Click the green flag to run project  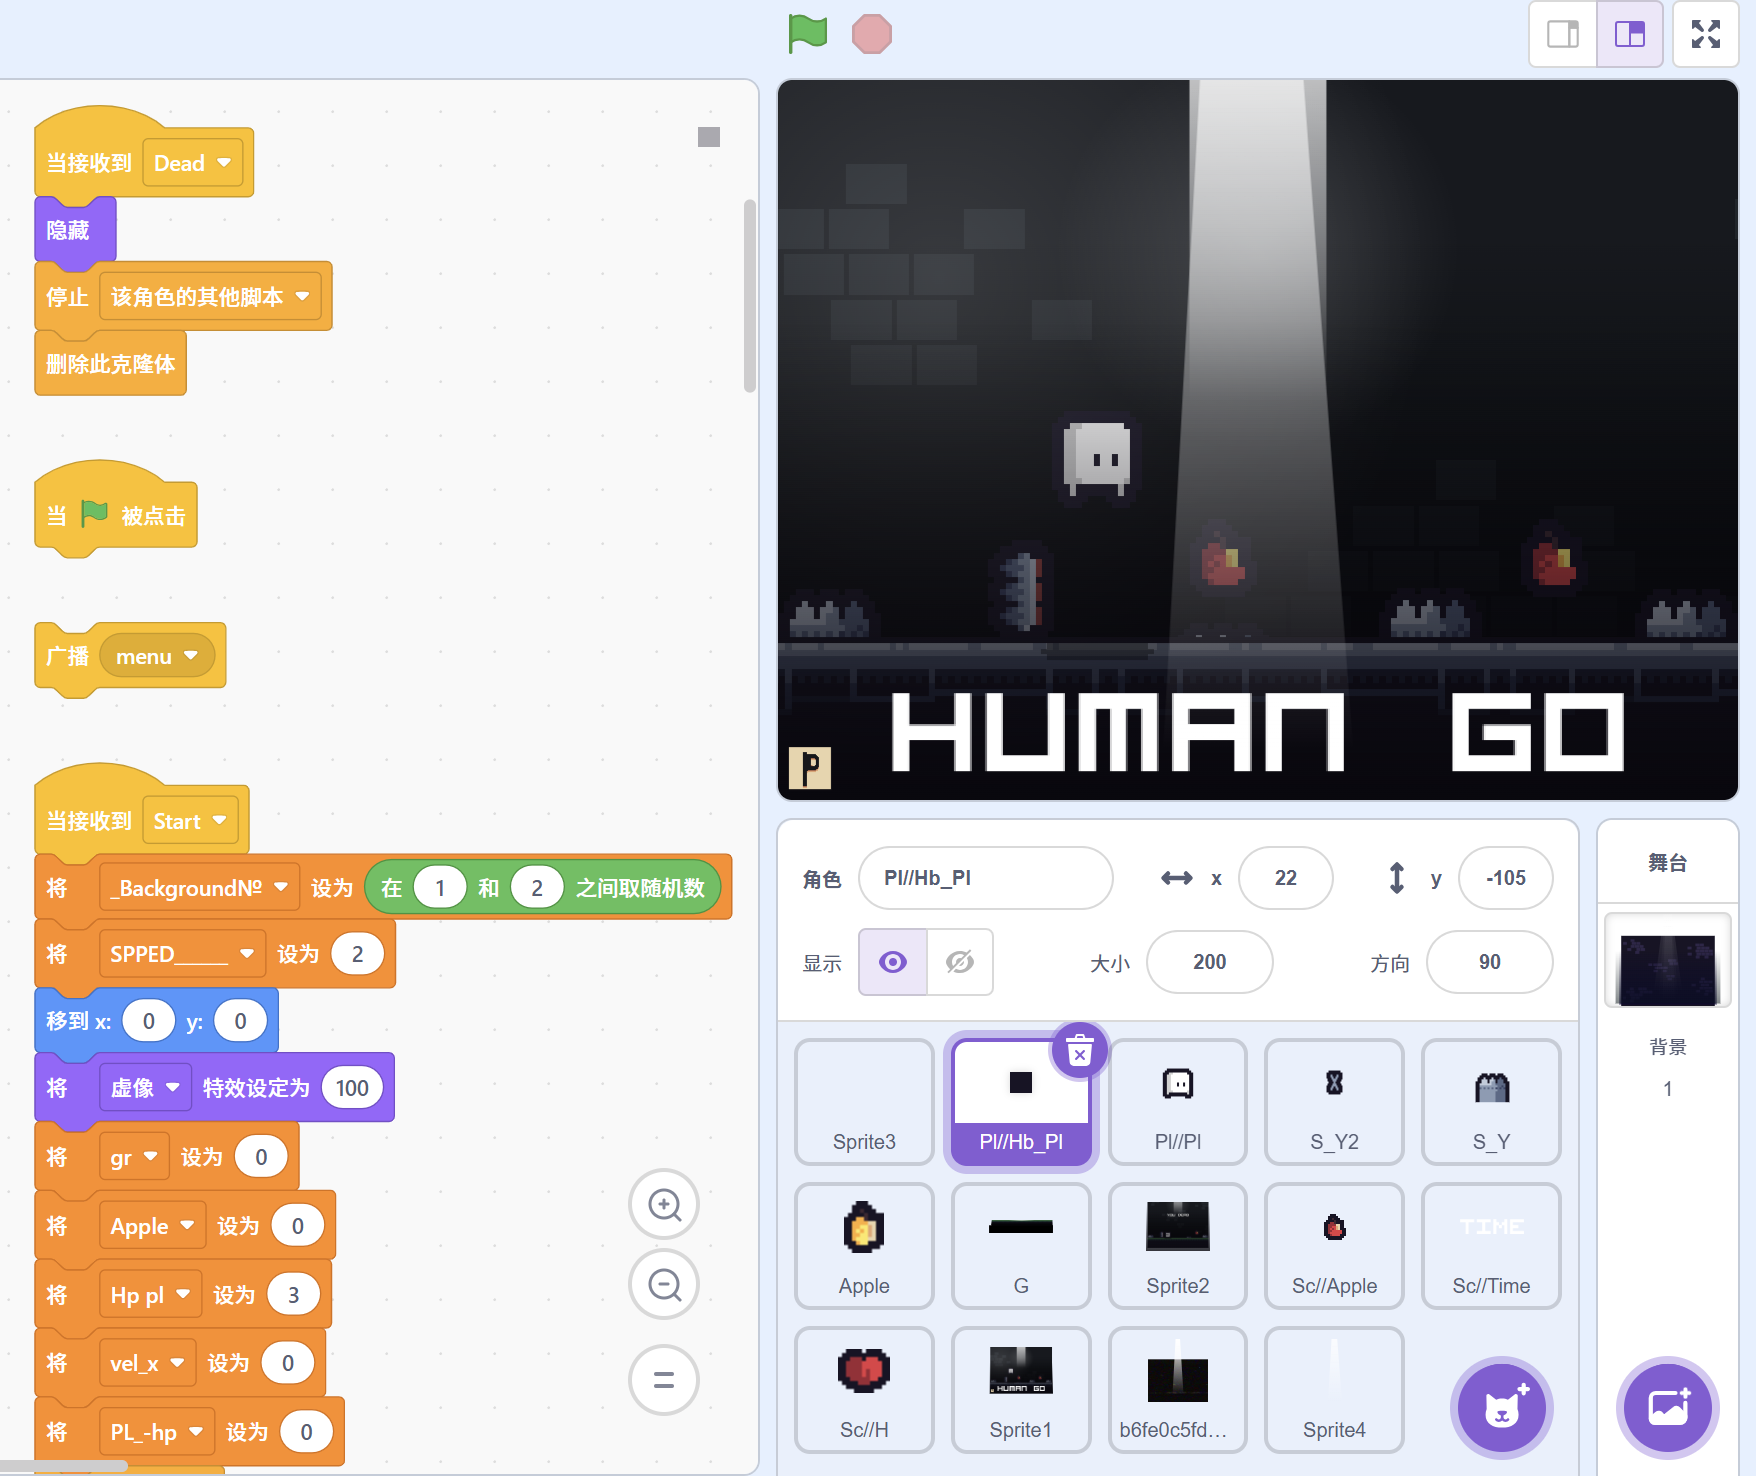click(x=807, y=33)
